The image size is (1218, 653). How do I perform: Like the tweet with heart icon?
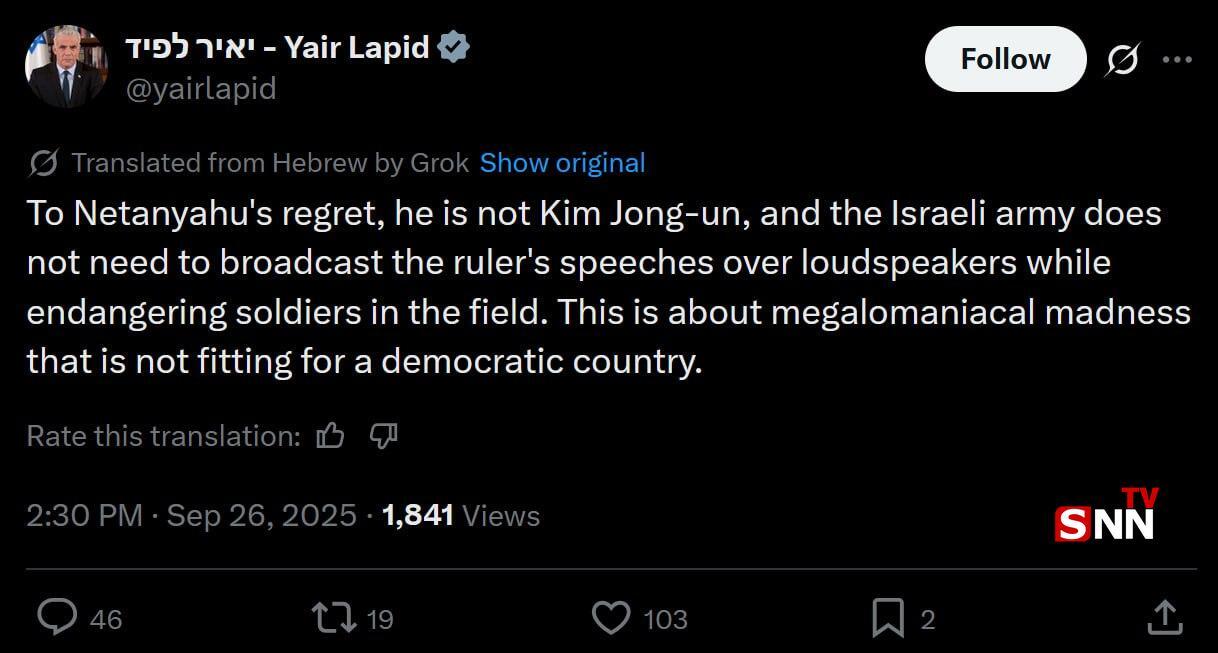point(611,618)
